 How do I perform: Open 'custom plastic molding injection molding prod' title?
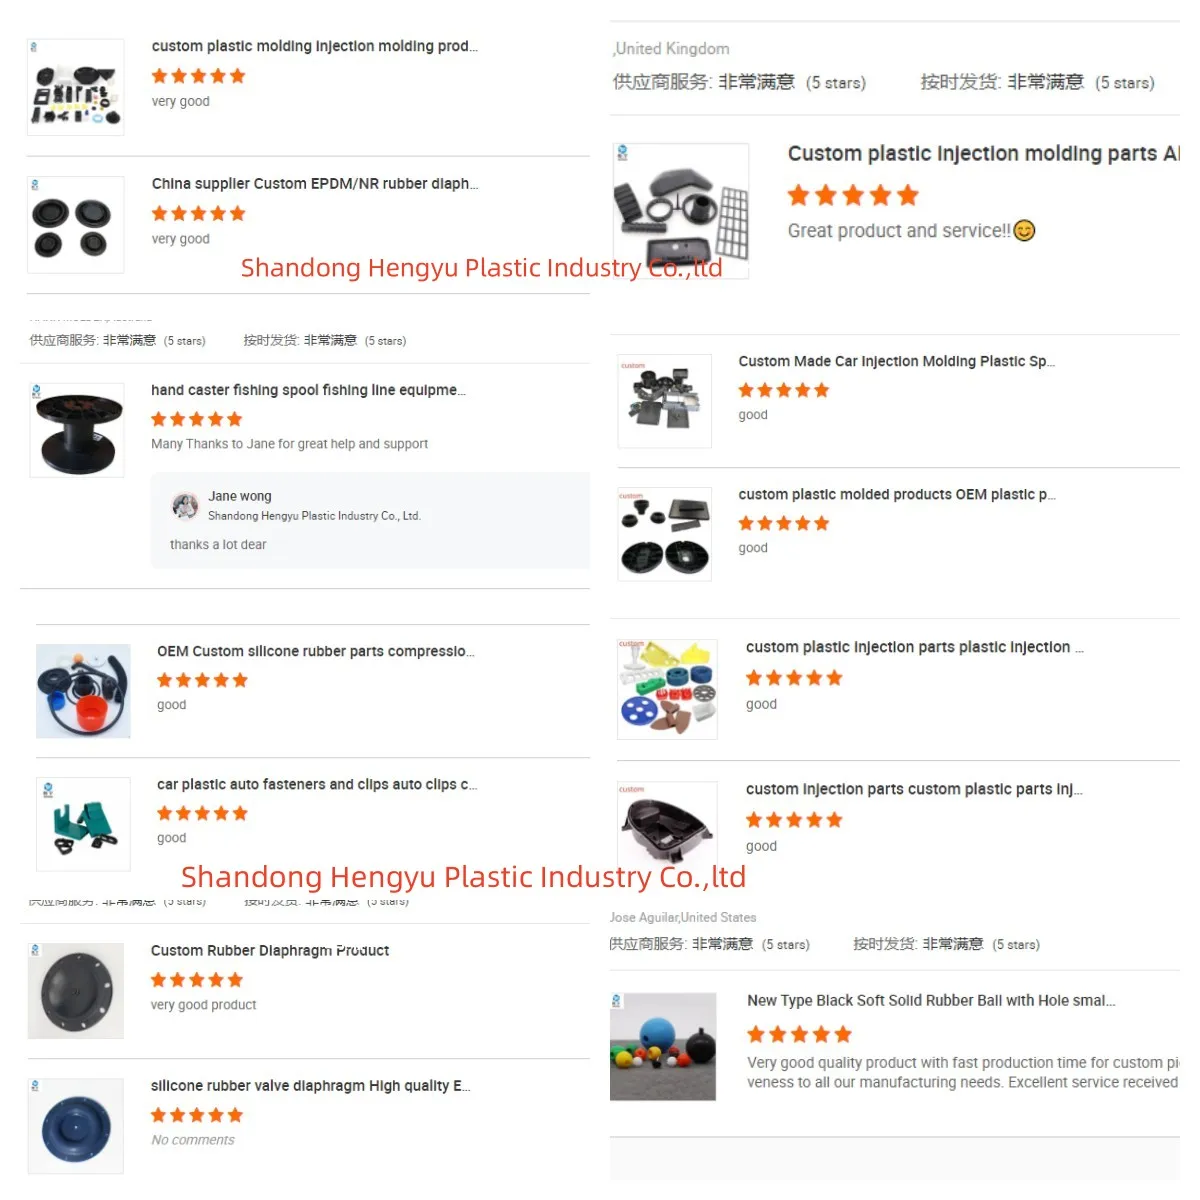tap(314, 46)
